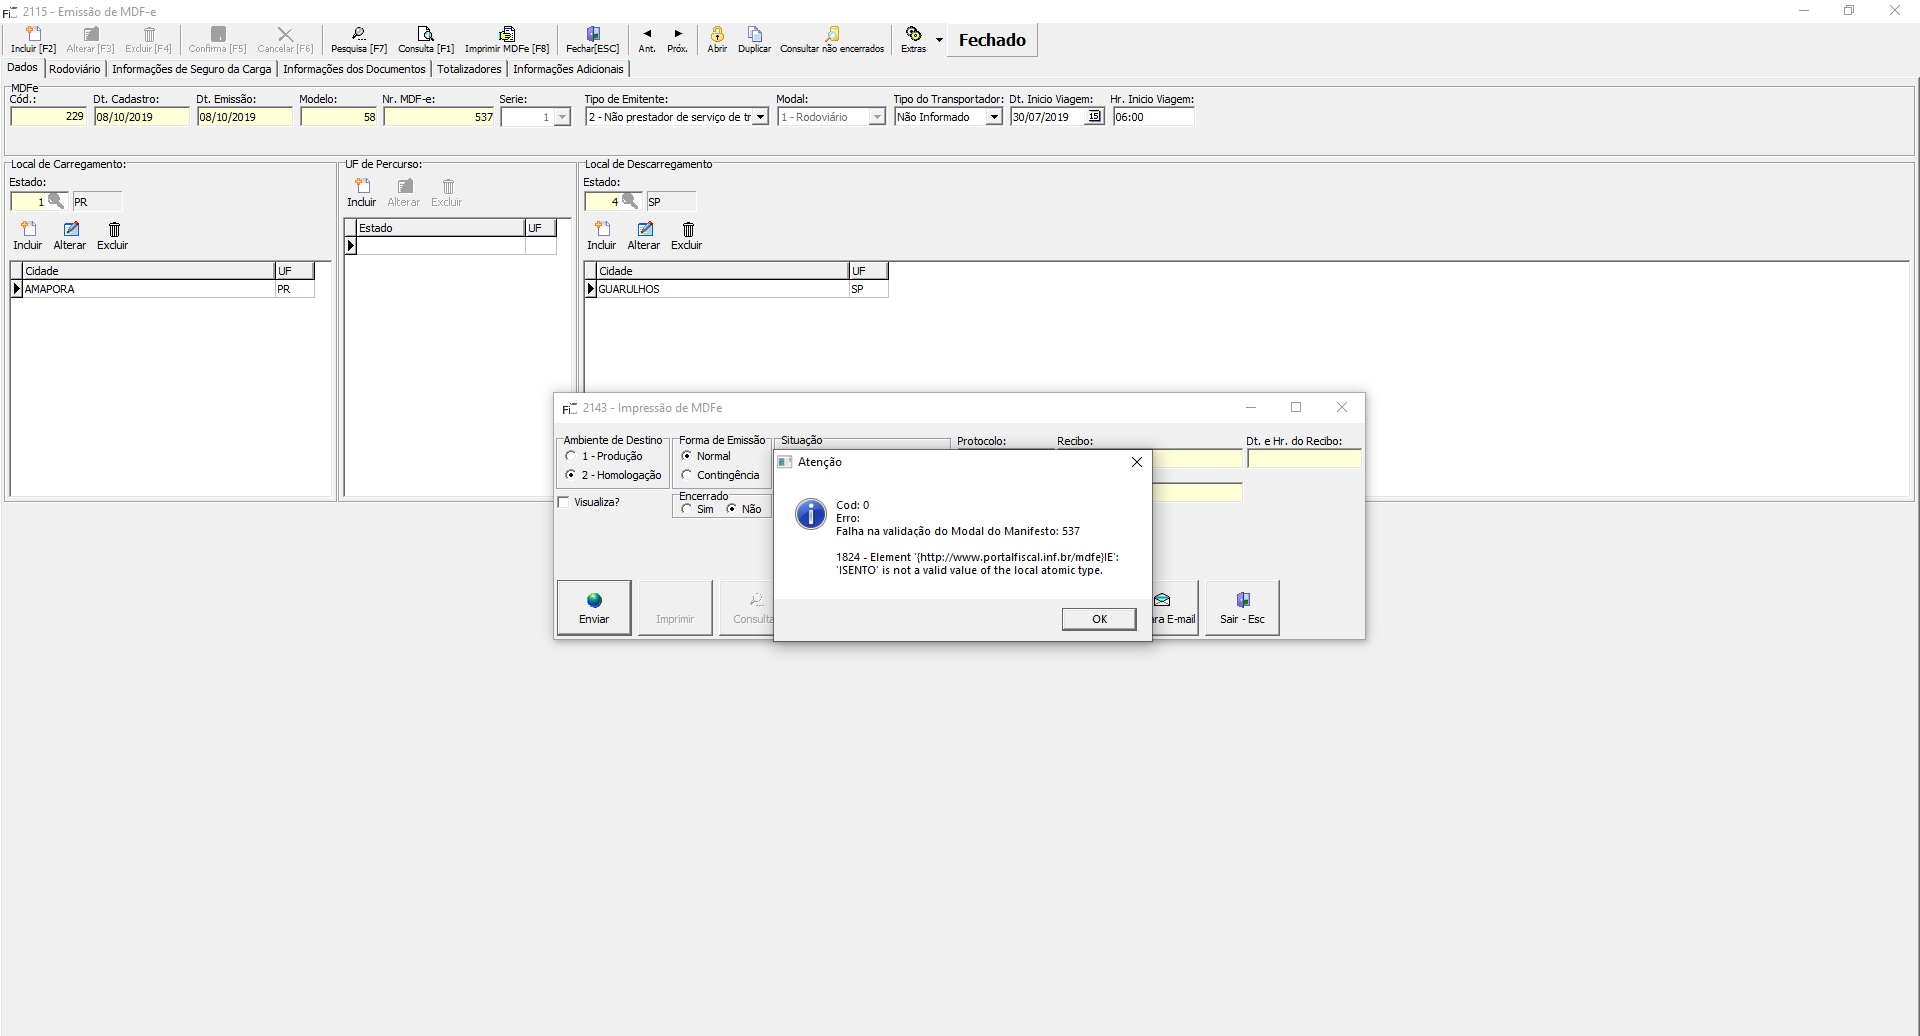This screenshot has height=1036, width=1920.
Task: Go to previous record with Ant.
Action: coord(647,40)
